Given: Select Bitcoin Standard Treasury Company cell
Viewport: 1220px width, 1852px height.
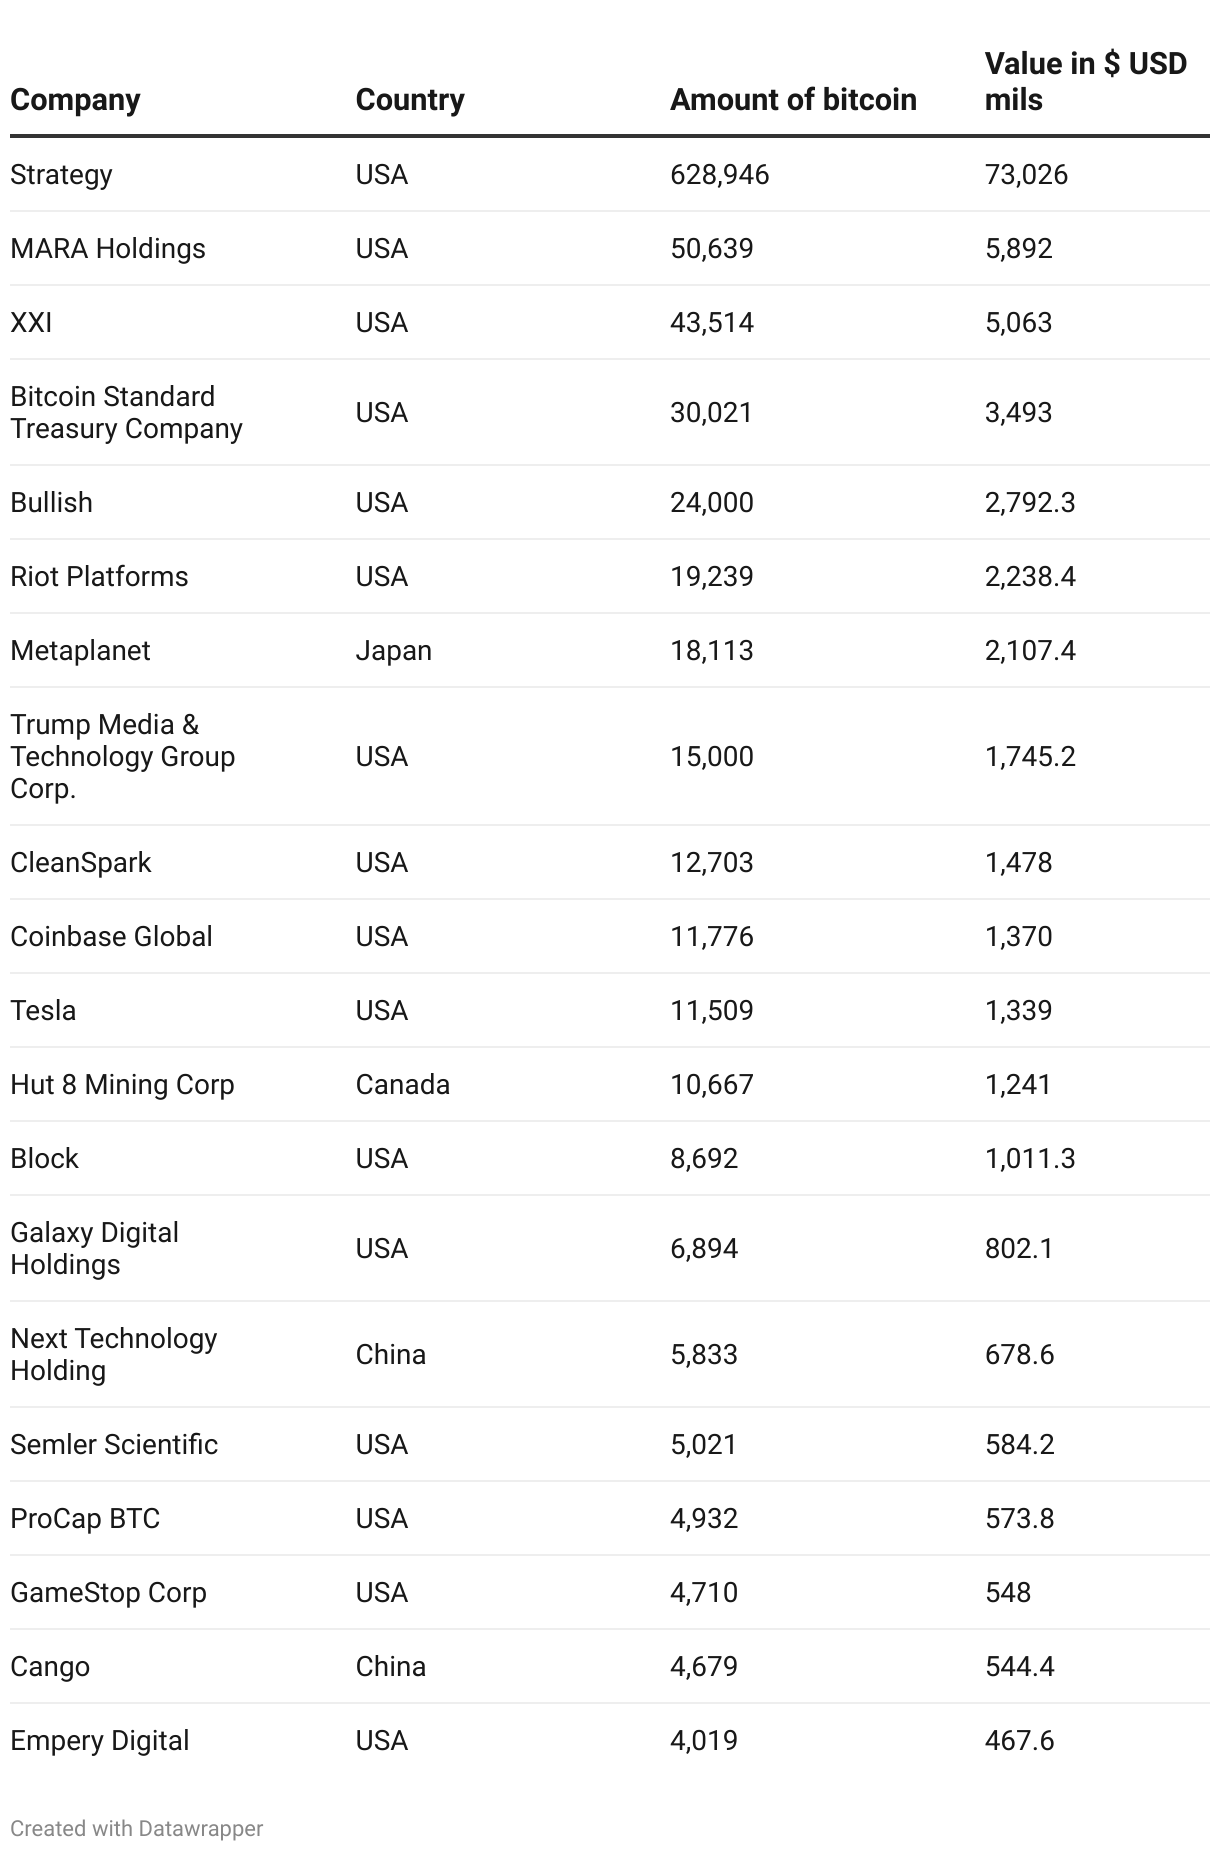Looking at the screenshot, I should pos(126,413).
